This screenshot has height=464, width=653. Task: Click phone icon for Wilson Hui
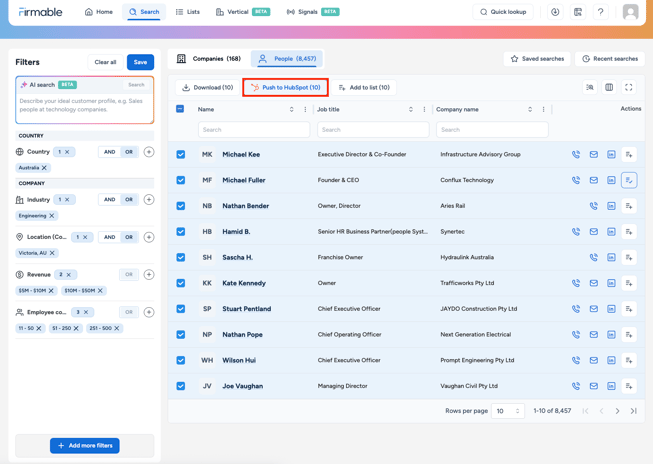click(x=576, y=360)
